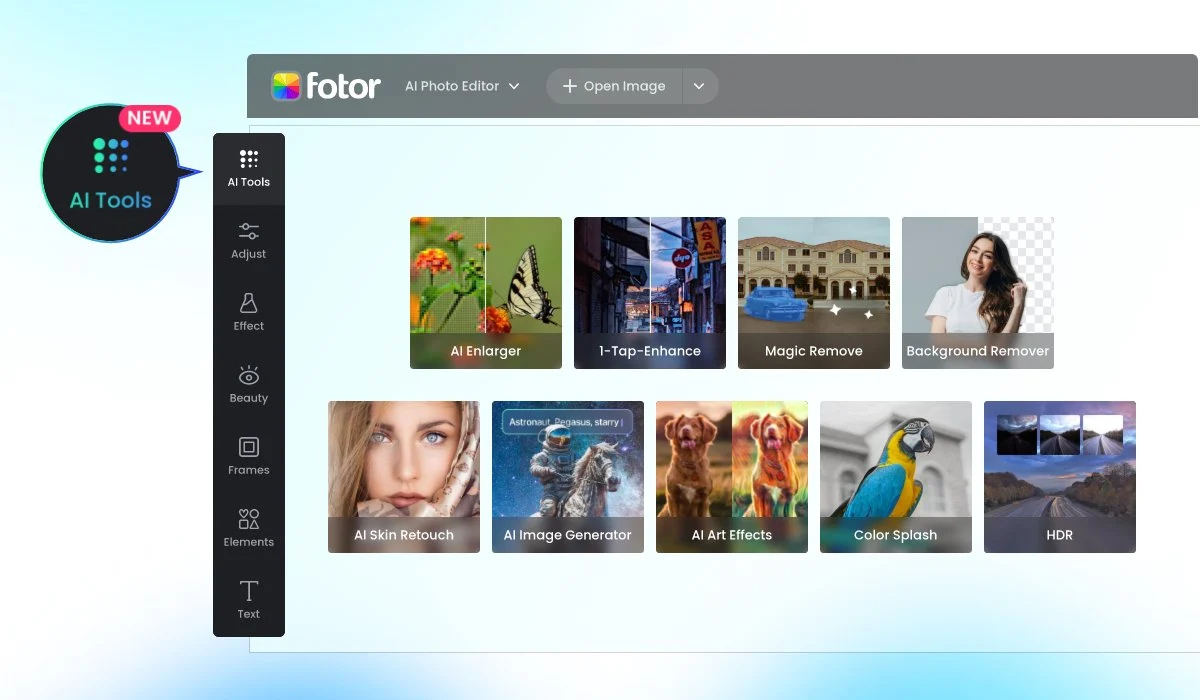Choose the Color Splash parrot card
The width and height of the screenshot is (1200, 700).
coord(896,477)
